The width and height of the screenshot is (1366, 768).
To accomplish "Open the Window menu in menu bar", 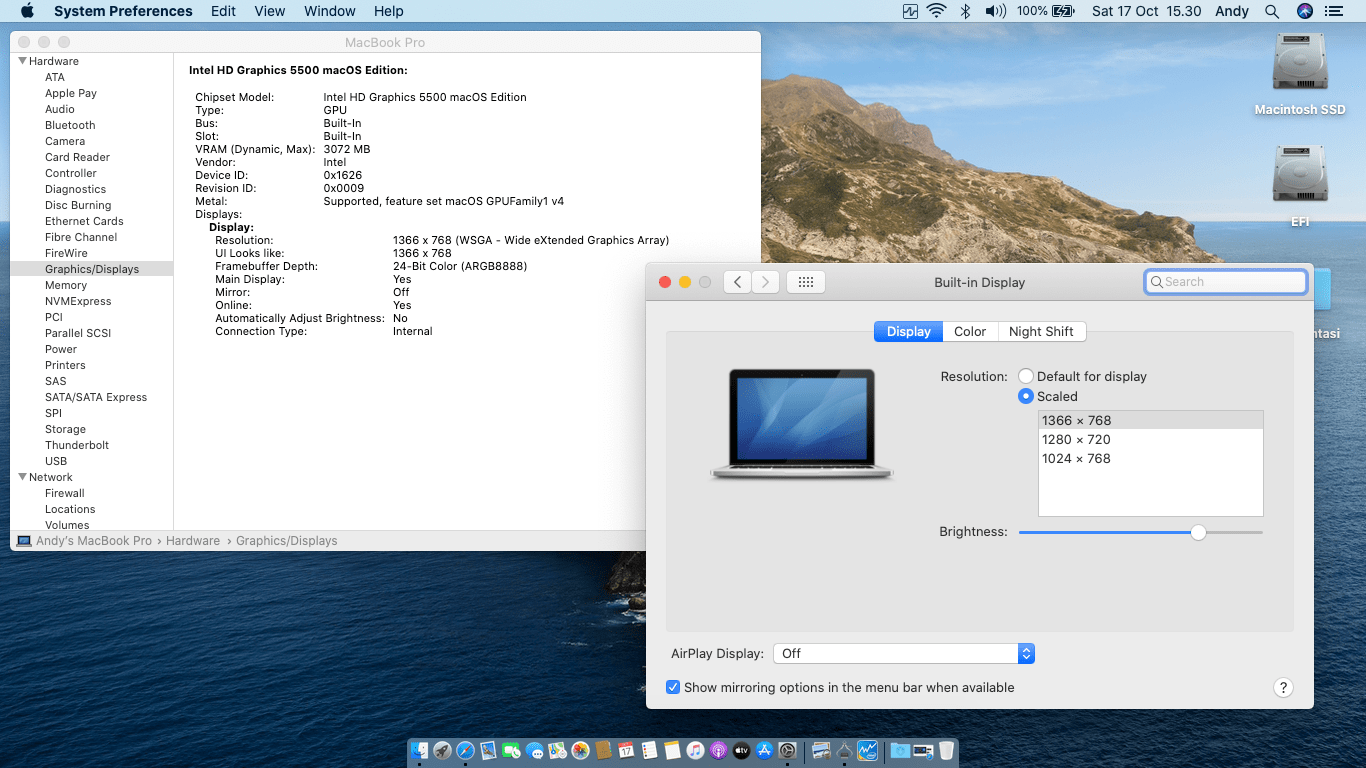I will click(x=329, y=11).
